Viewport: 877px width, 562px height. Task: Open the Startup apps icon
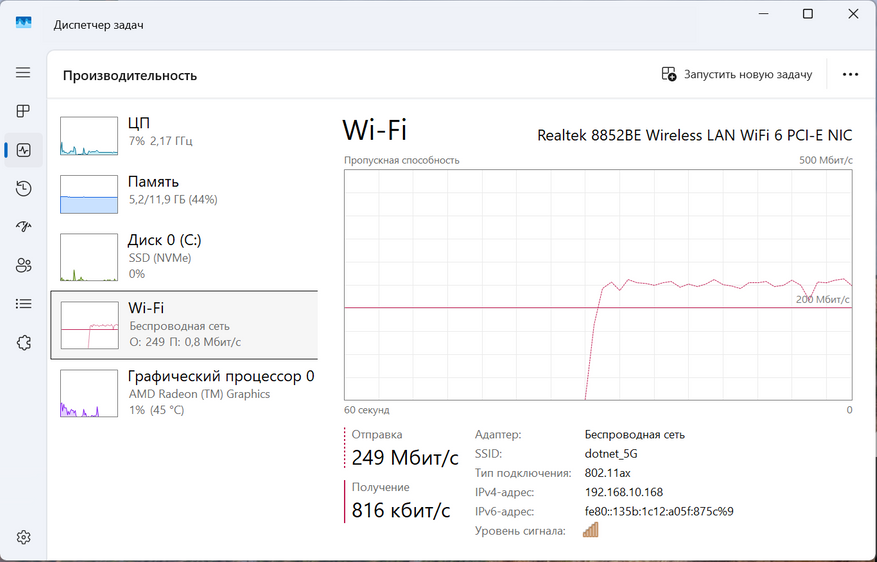coord(23,227)
